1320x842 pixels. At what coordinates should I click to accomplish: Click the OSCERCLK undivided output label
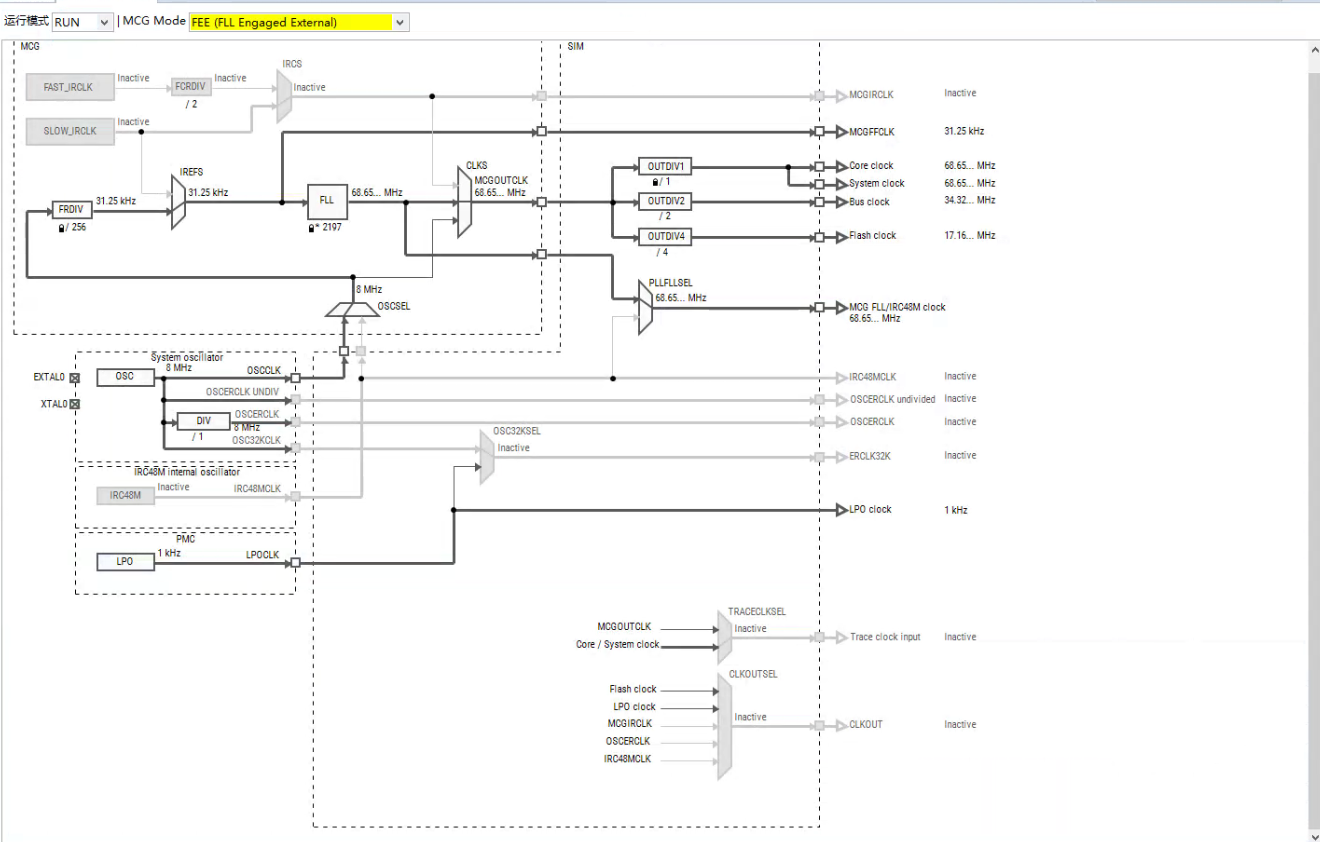[x=892, y=400]
